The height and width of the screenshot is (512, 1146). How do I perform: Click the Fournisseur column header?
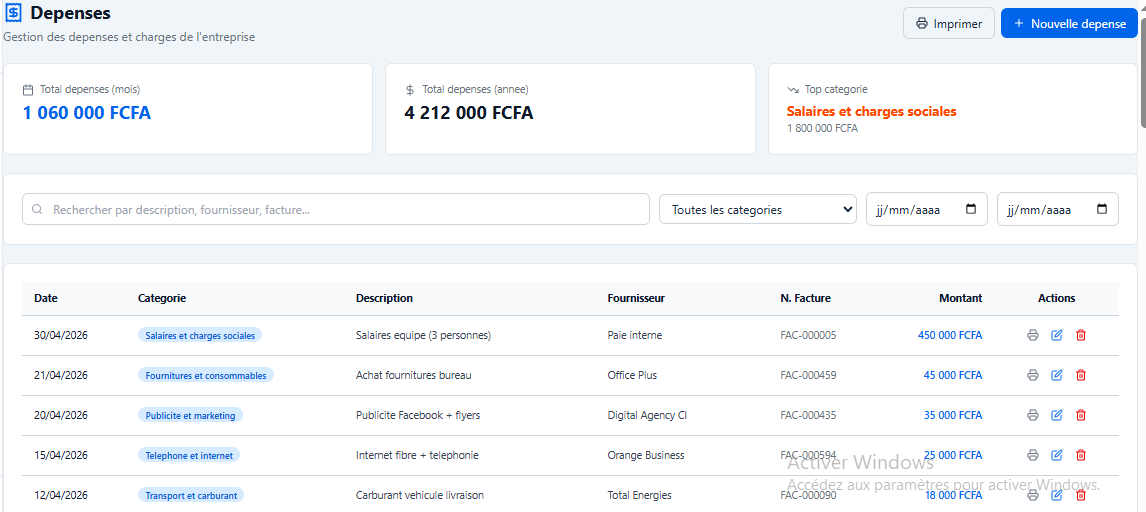tap(636, 298)
